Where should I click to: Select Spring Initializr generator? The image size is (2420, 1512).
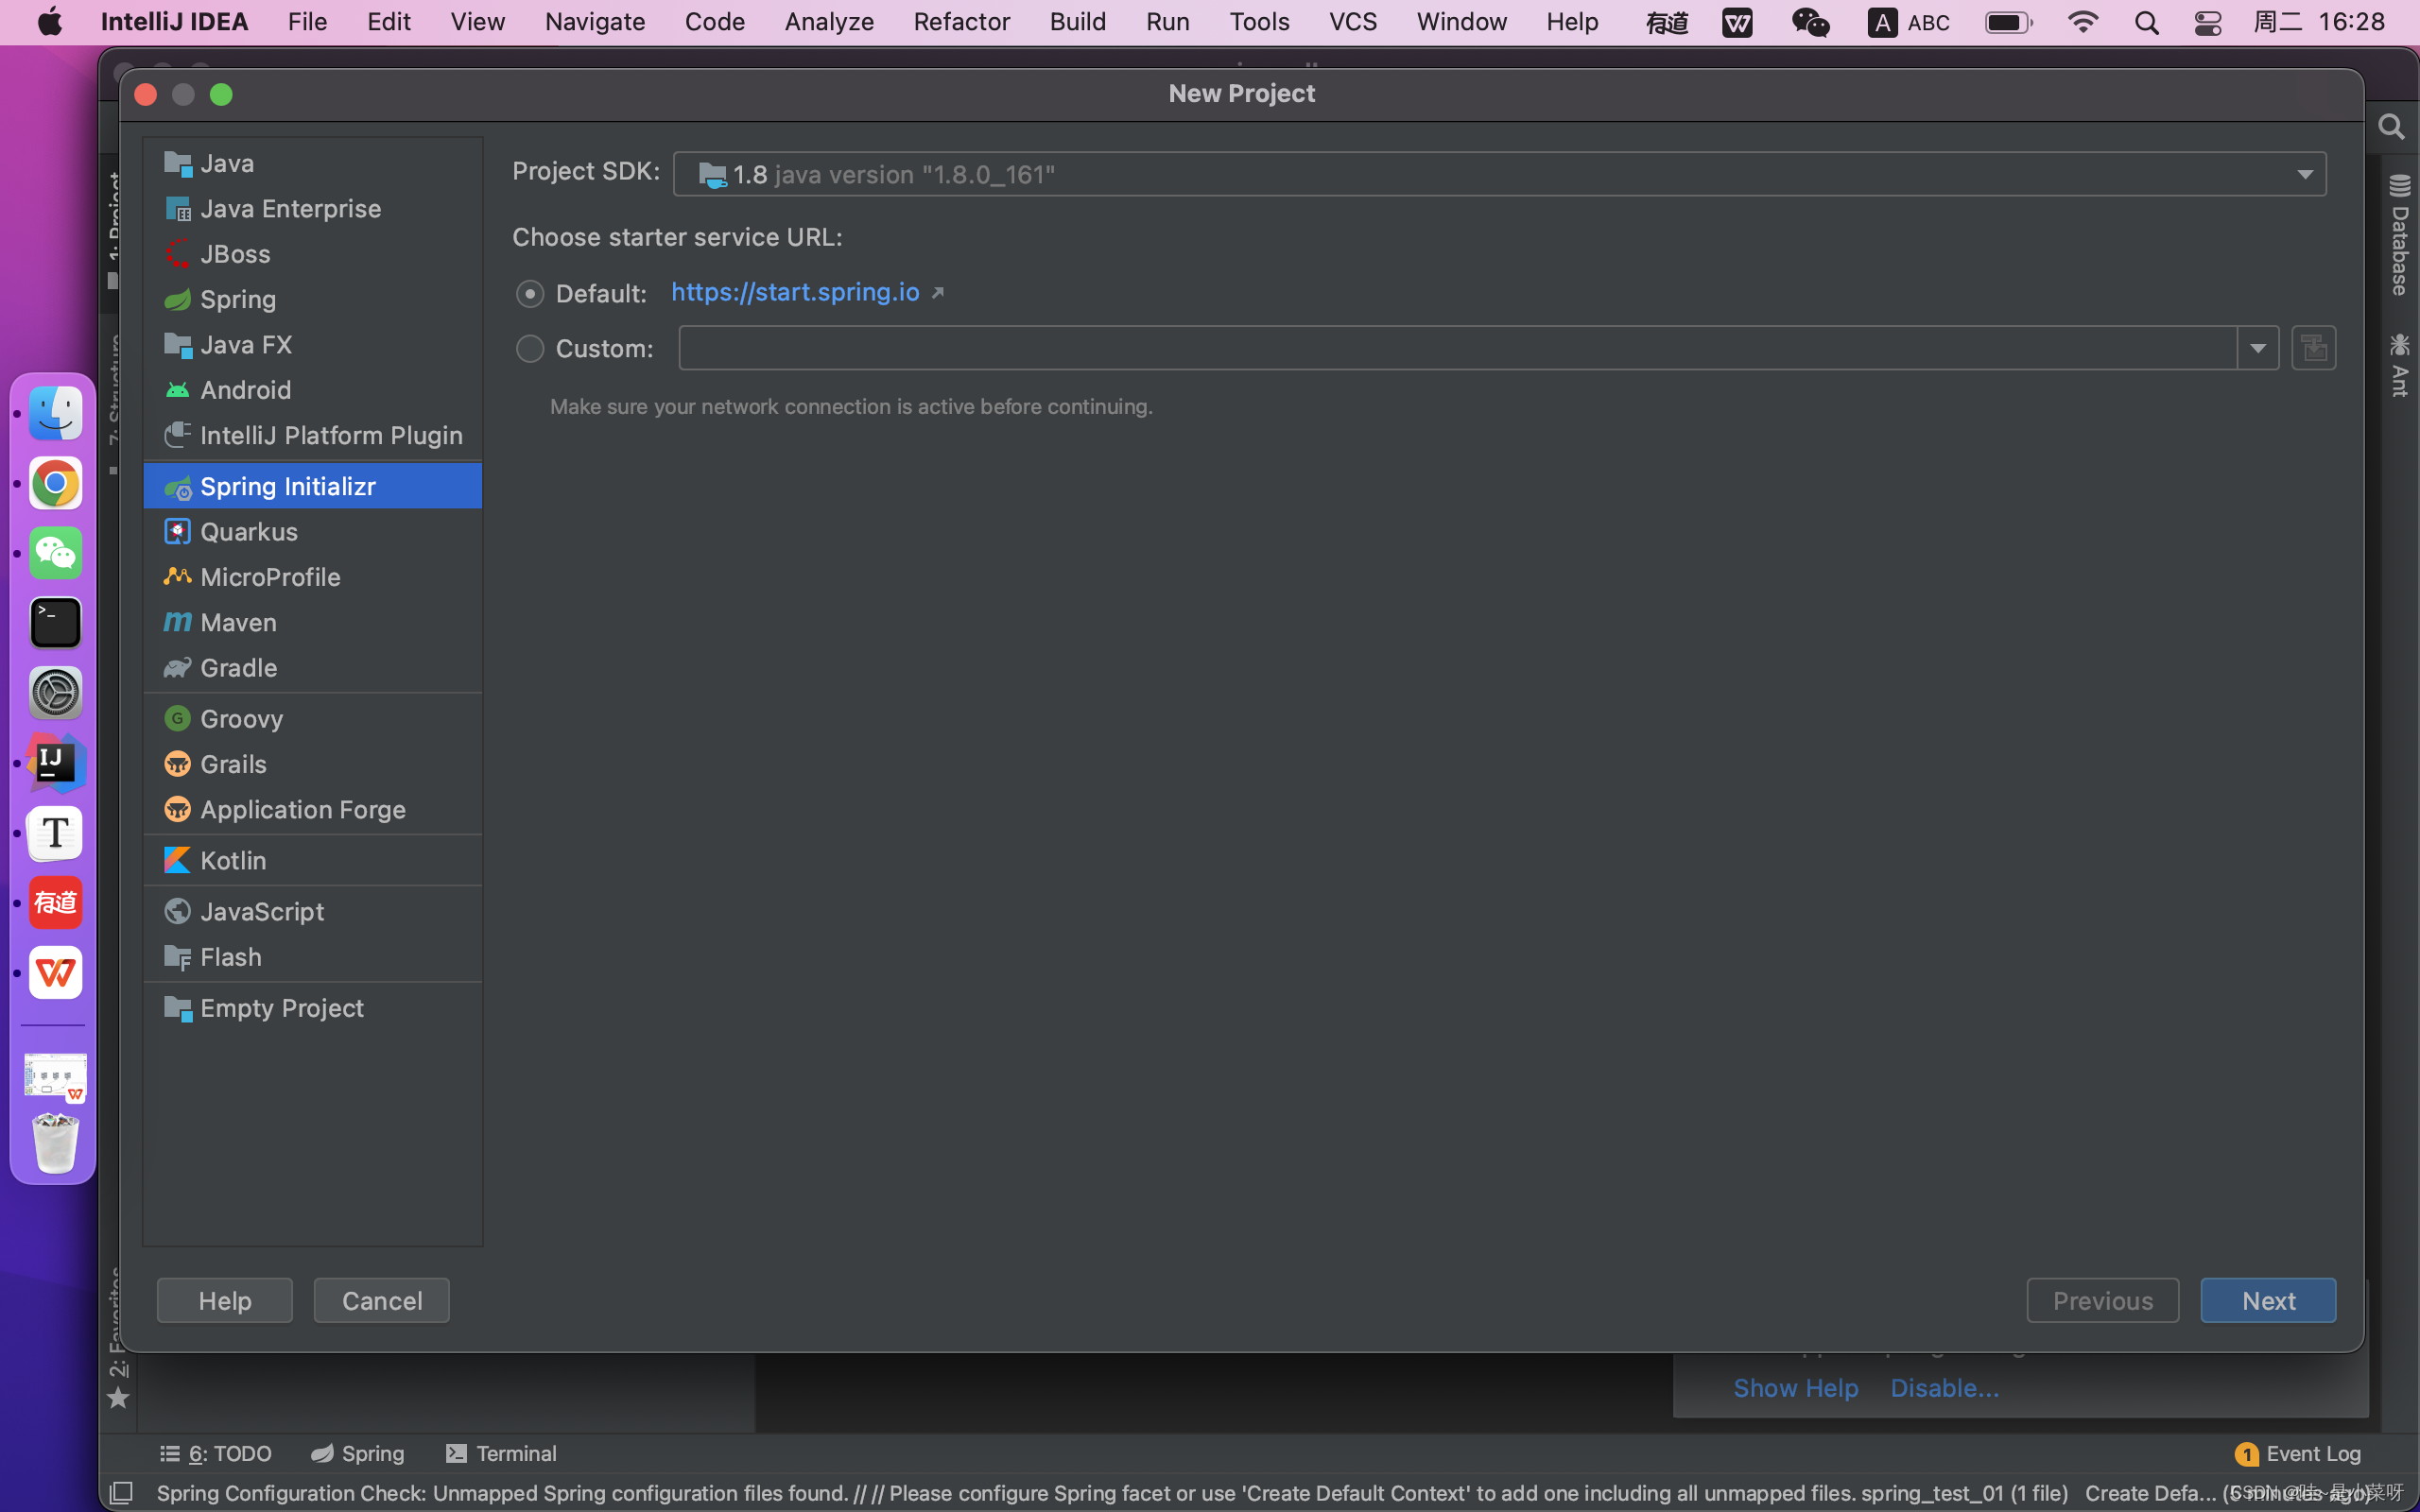pos(312,486)
